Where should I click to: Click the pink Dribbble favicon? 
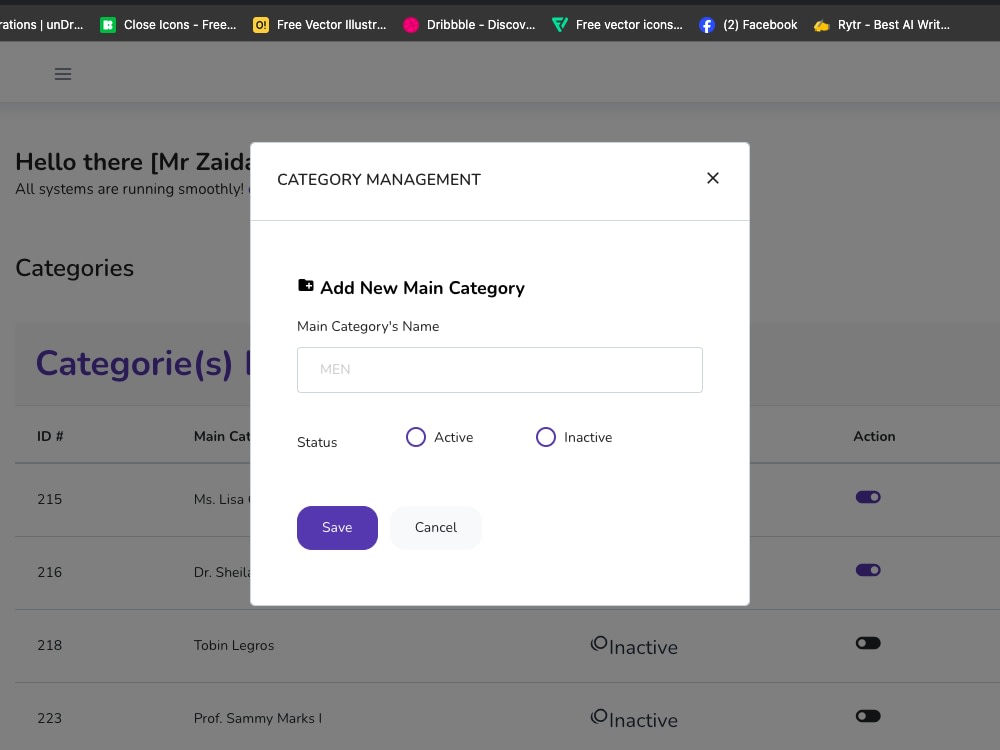[411, 25]
